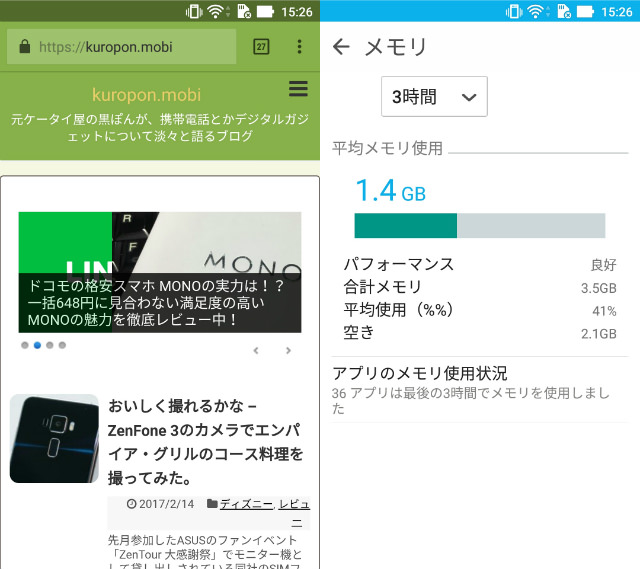640x569 pixels.
Task: Tap the battery icon in memory screen status bar
Action: coord(585,11)
